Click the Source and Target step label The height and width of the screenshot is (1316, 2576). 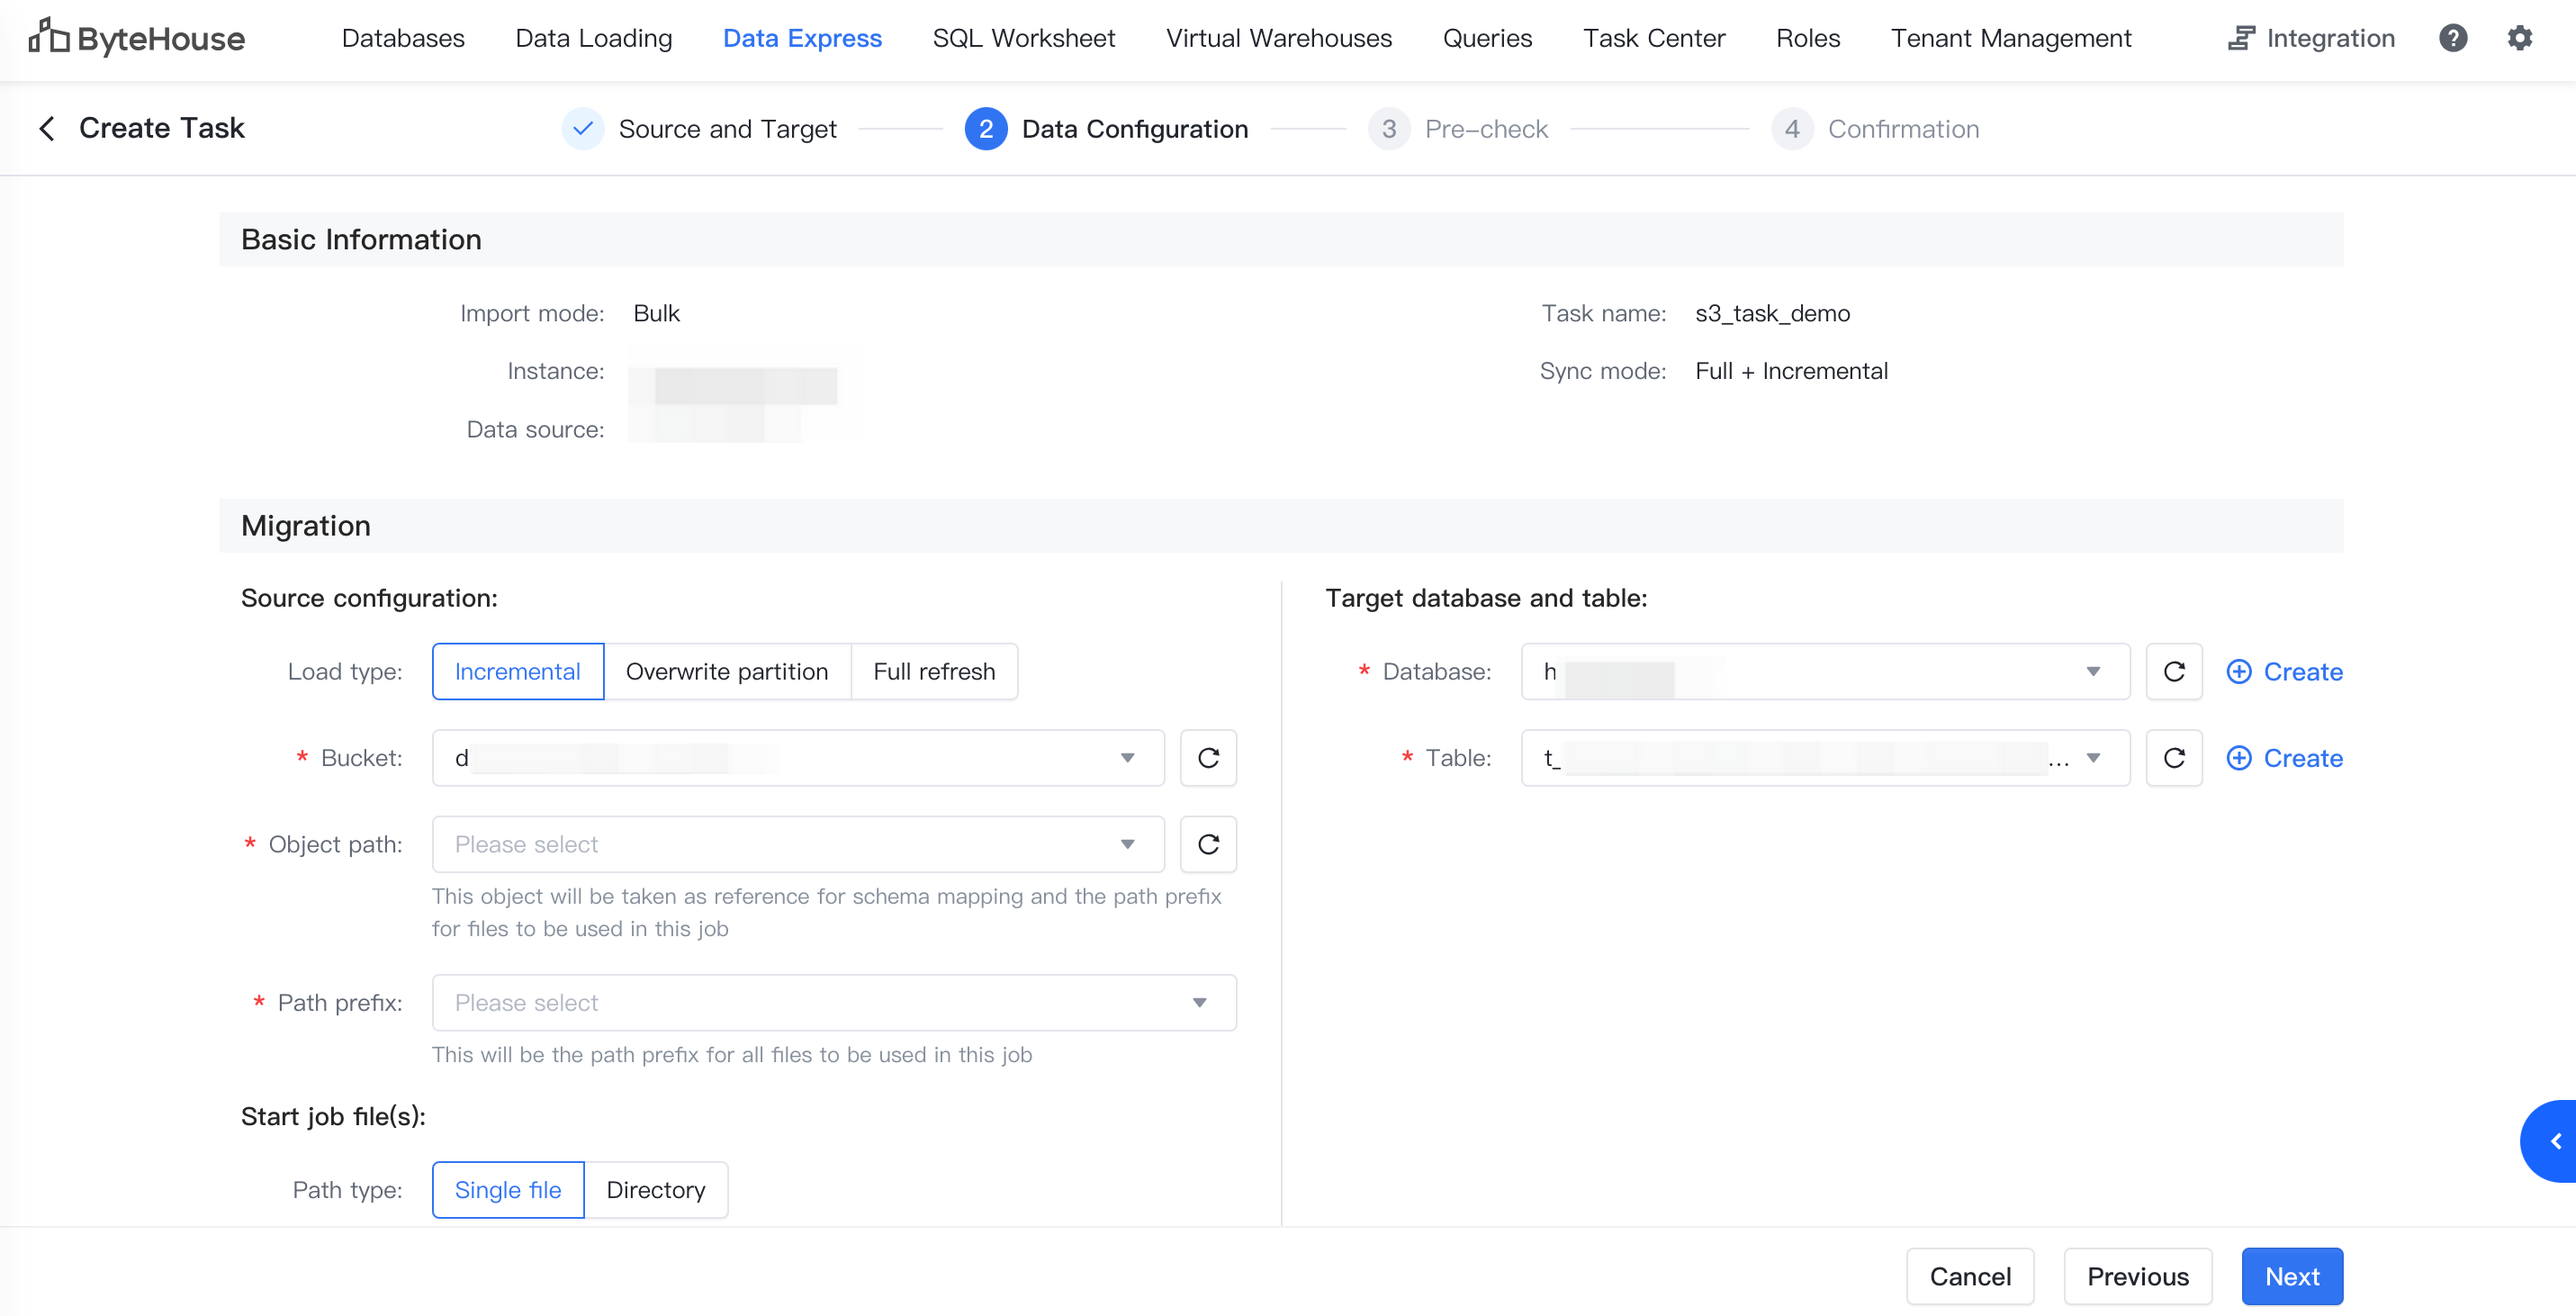(x=727, y=129)
